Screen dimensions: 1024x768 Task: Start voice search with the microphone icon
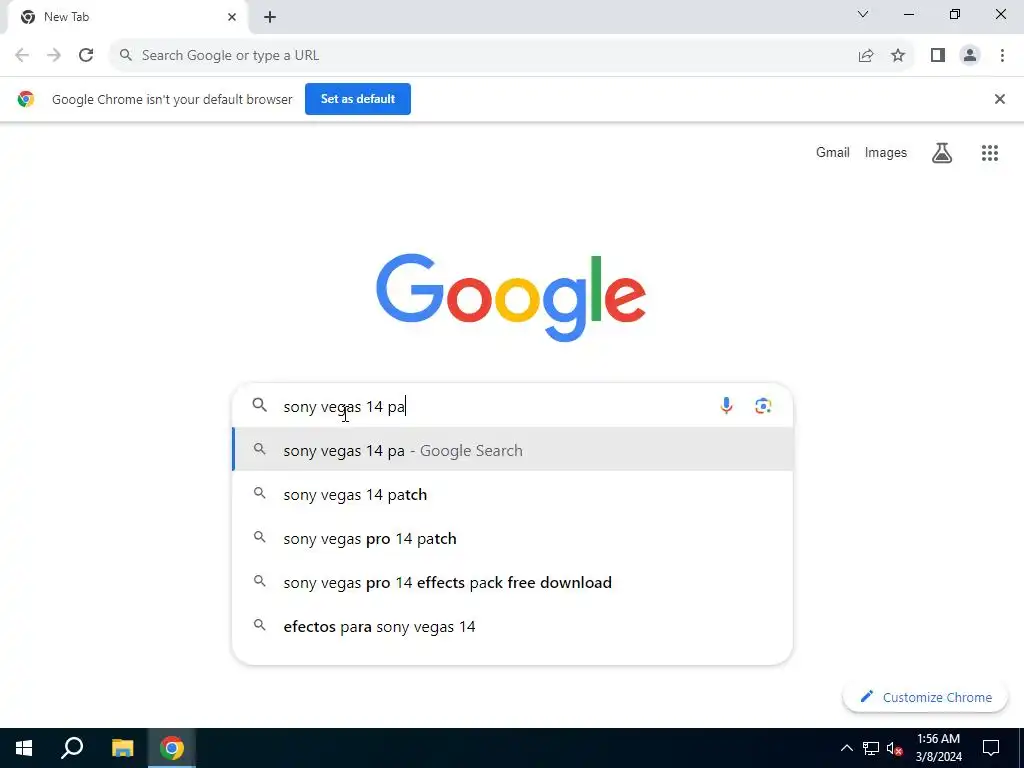(x=726, y=406)
